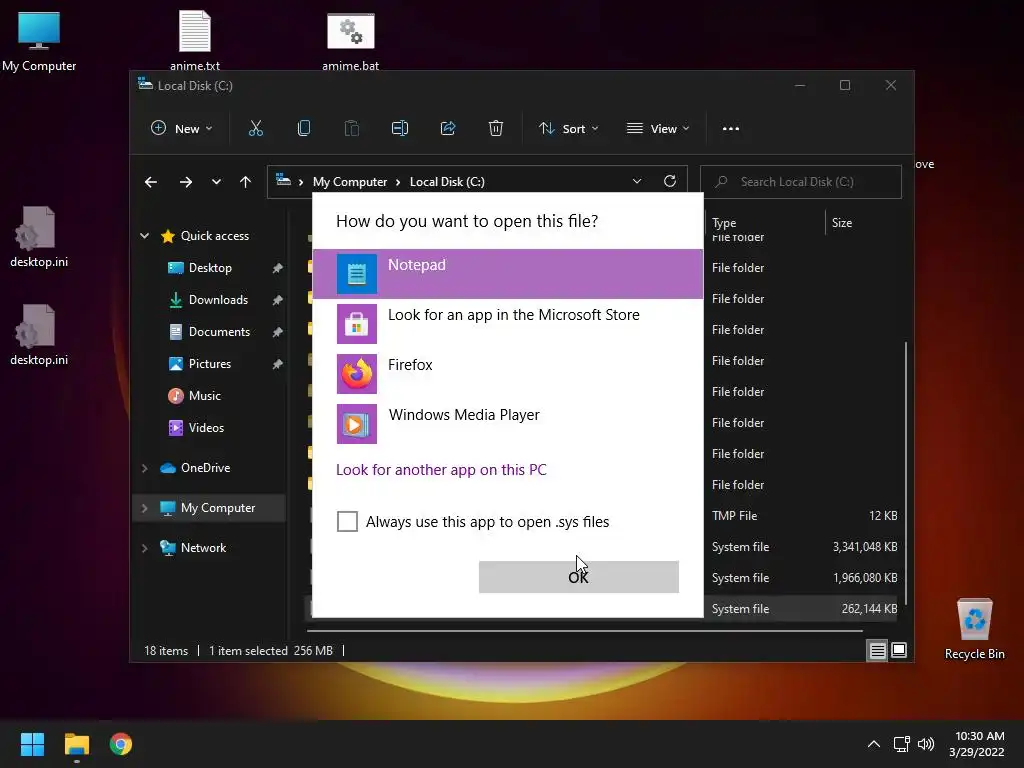Select My Computer desktop icon
The height and width of the screenshot is (768, 1024).
39,40
